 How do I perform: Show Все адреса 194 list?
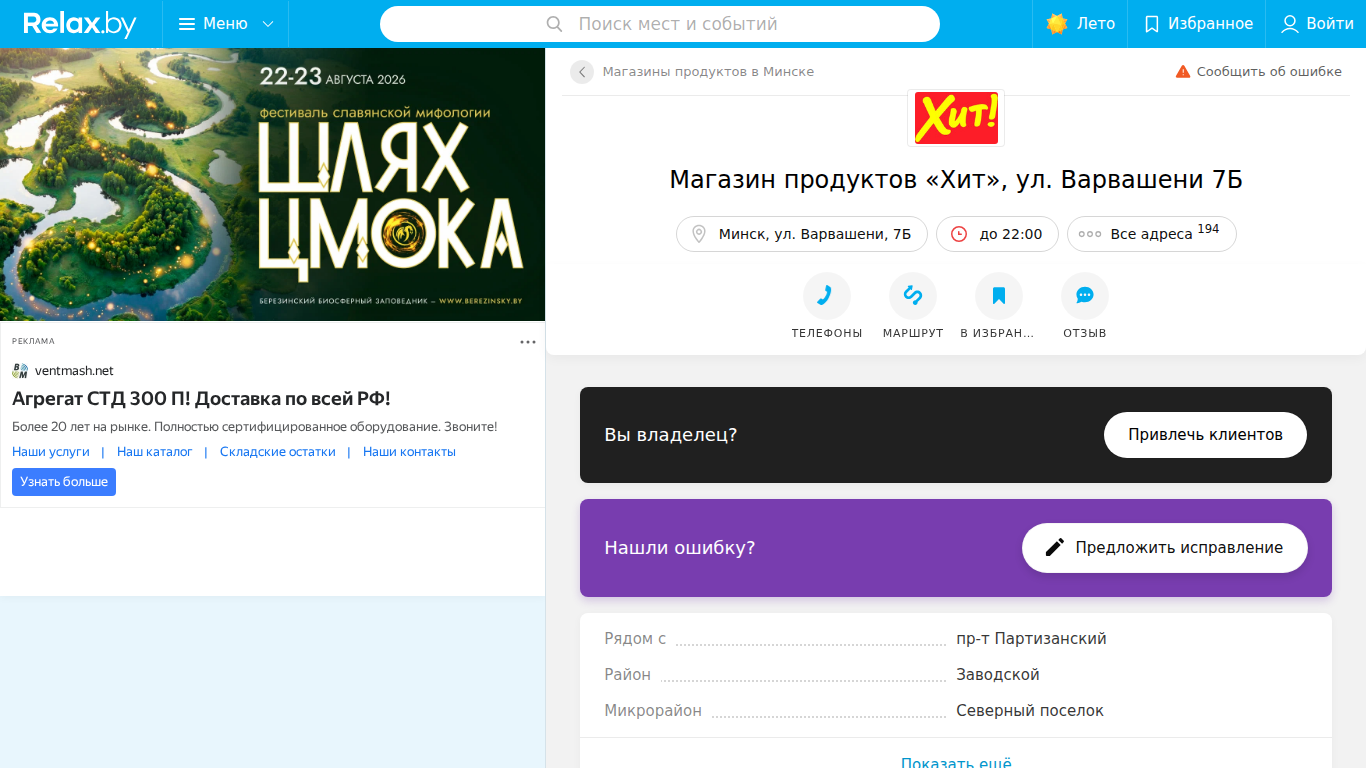tap(1152, 234)
